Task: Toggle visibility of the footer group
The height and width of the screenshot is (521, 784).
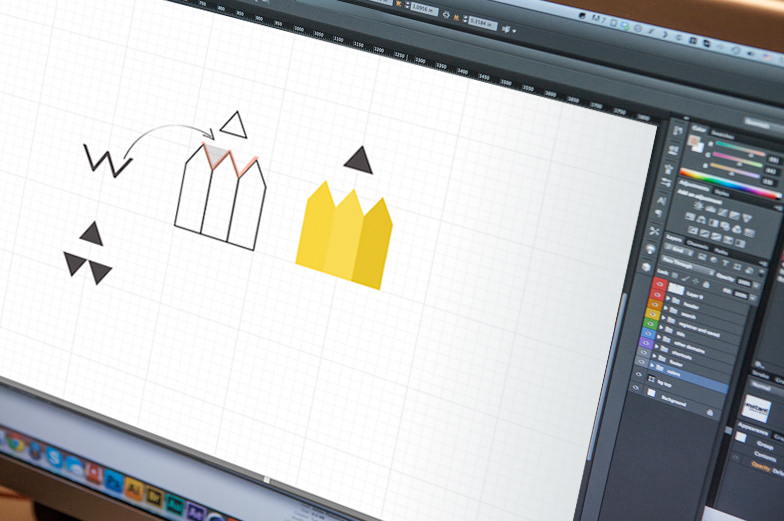Action: (x=644, y=352)
